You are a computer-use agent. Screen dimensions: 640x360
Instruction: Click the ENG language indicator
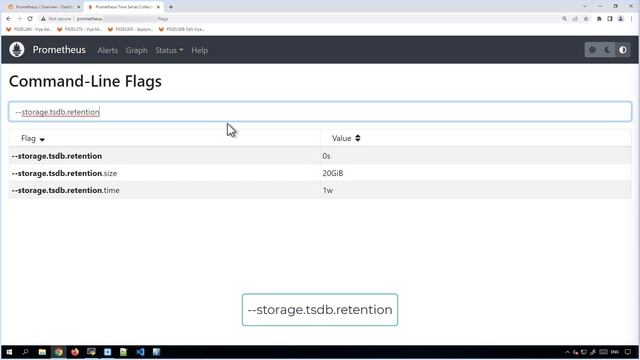pos(615,352)
